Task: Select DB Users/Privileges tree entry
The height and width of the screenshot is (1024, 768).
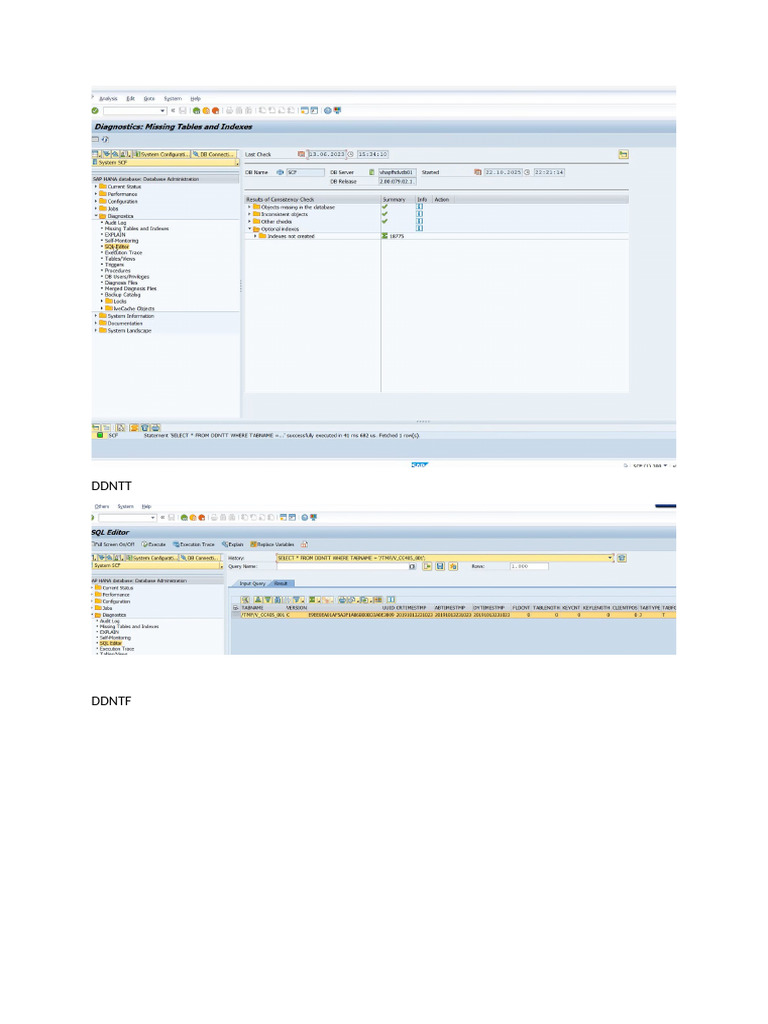Action: coord(127,276)
